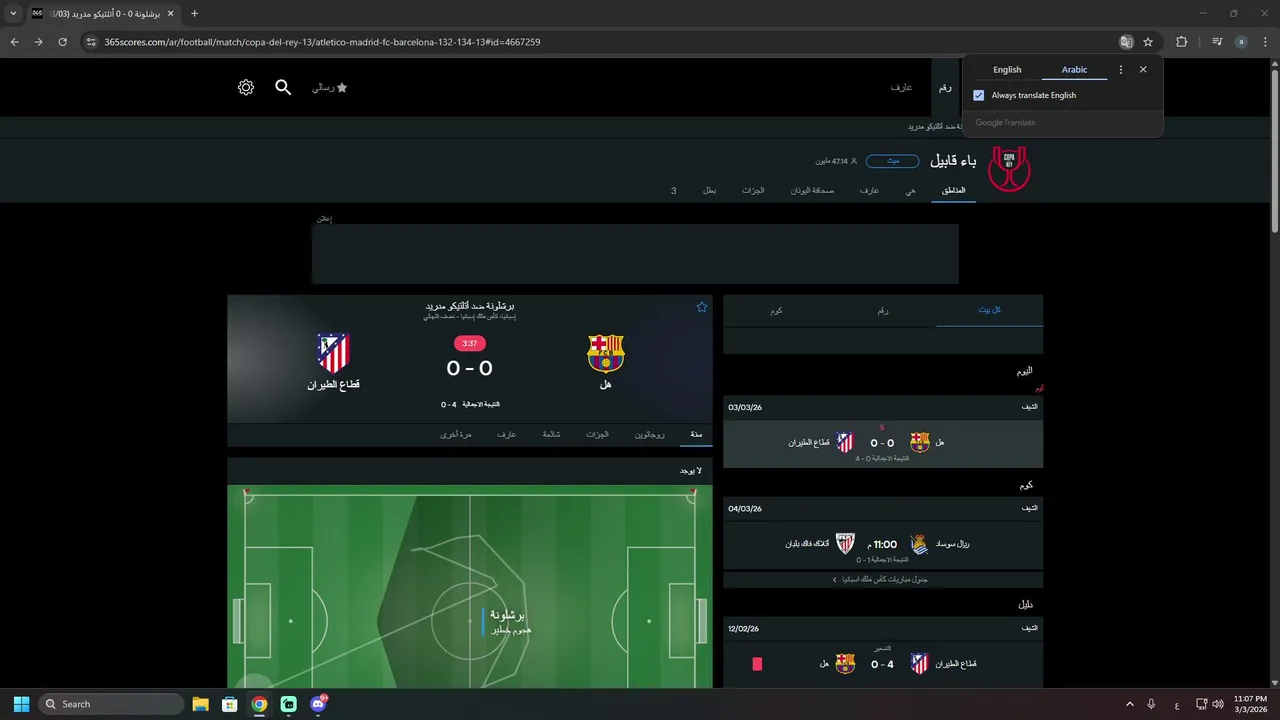Open Chrome media control icon in toolbar
The height and width of the screenshot is (720, 1280).
pyautogui.click(x=1217, y=42)
